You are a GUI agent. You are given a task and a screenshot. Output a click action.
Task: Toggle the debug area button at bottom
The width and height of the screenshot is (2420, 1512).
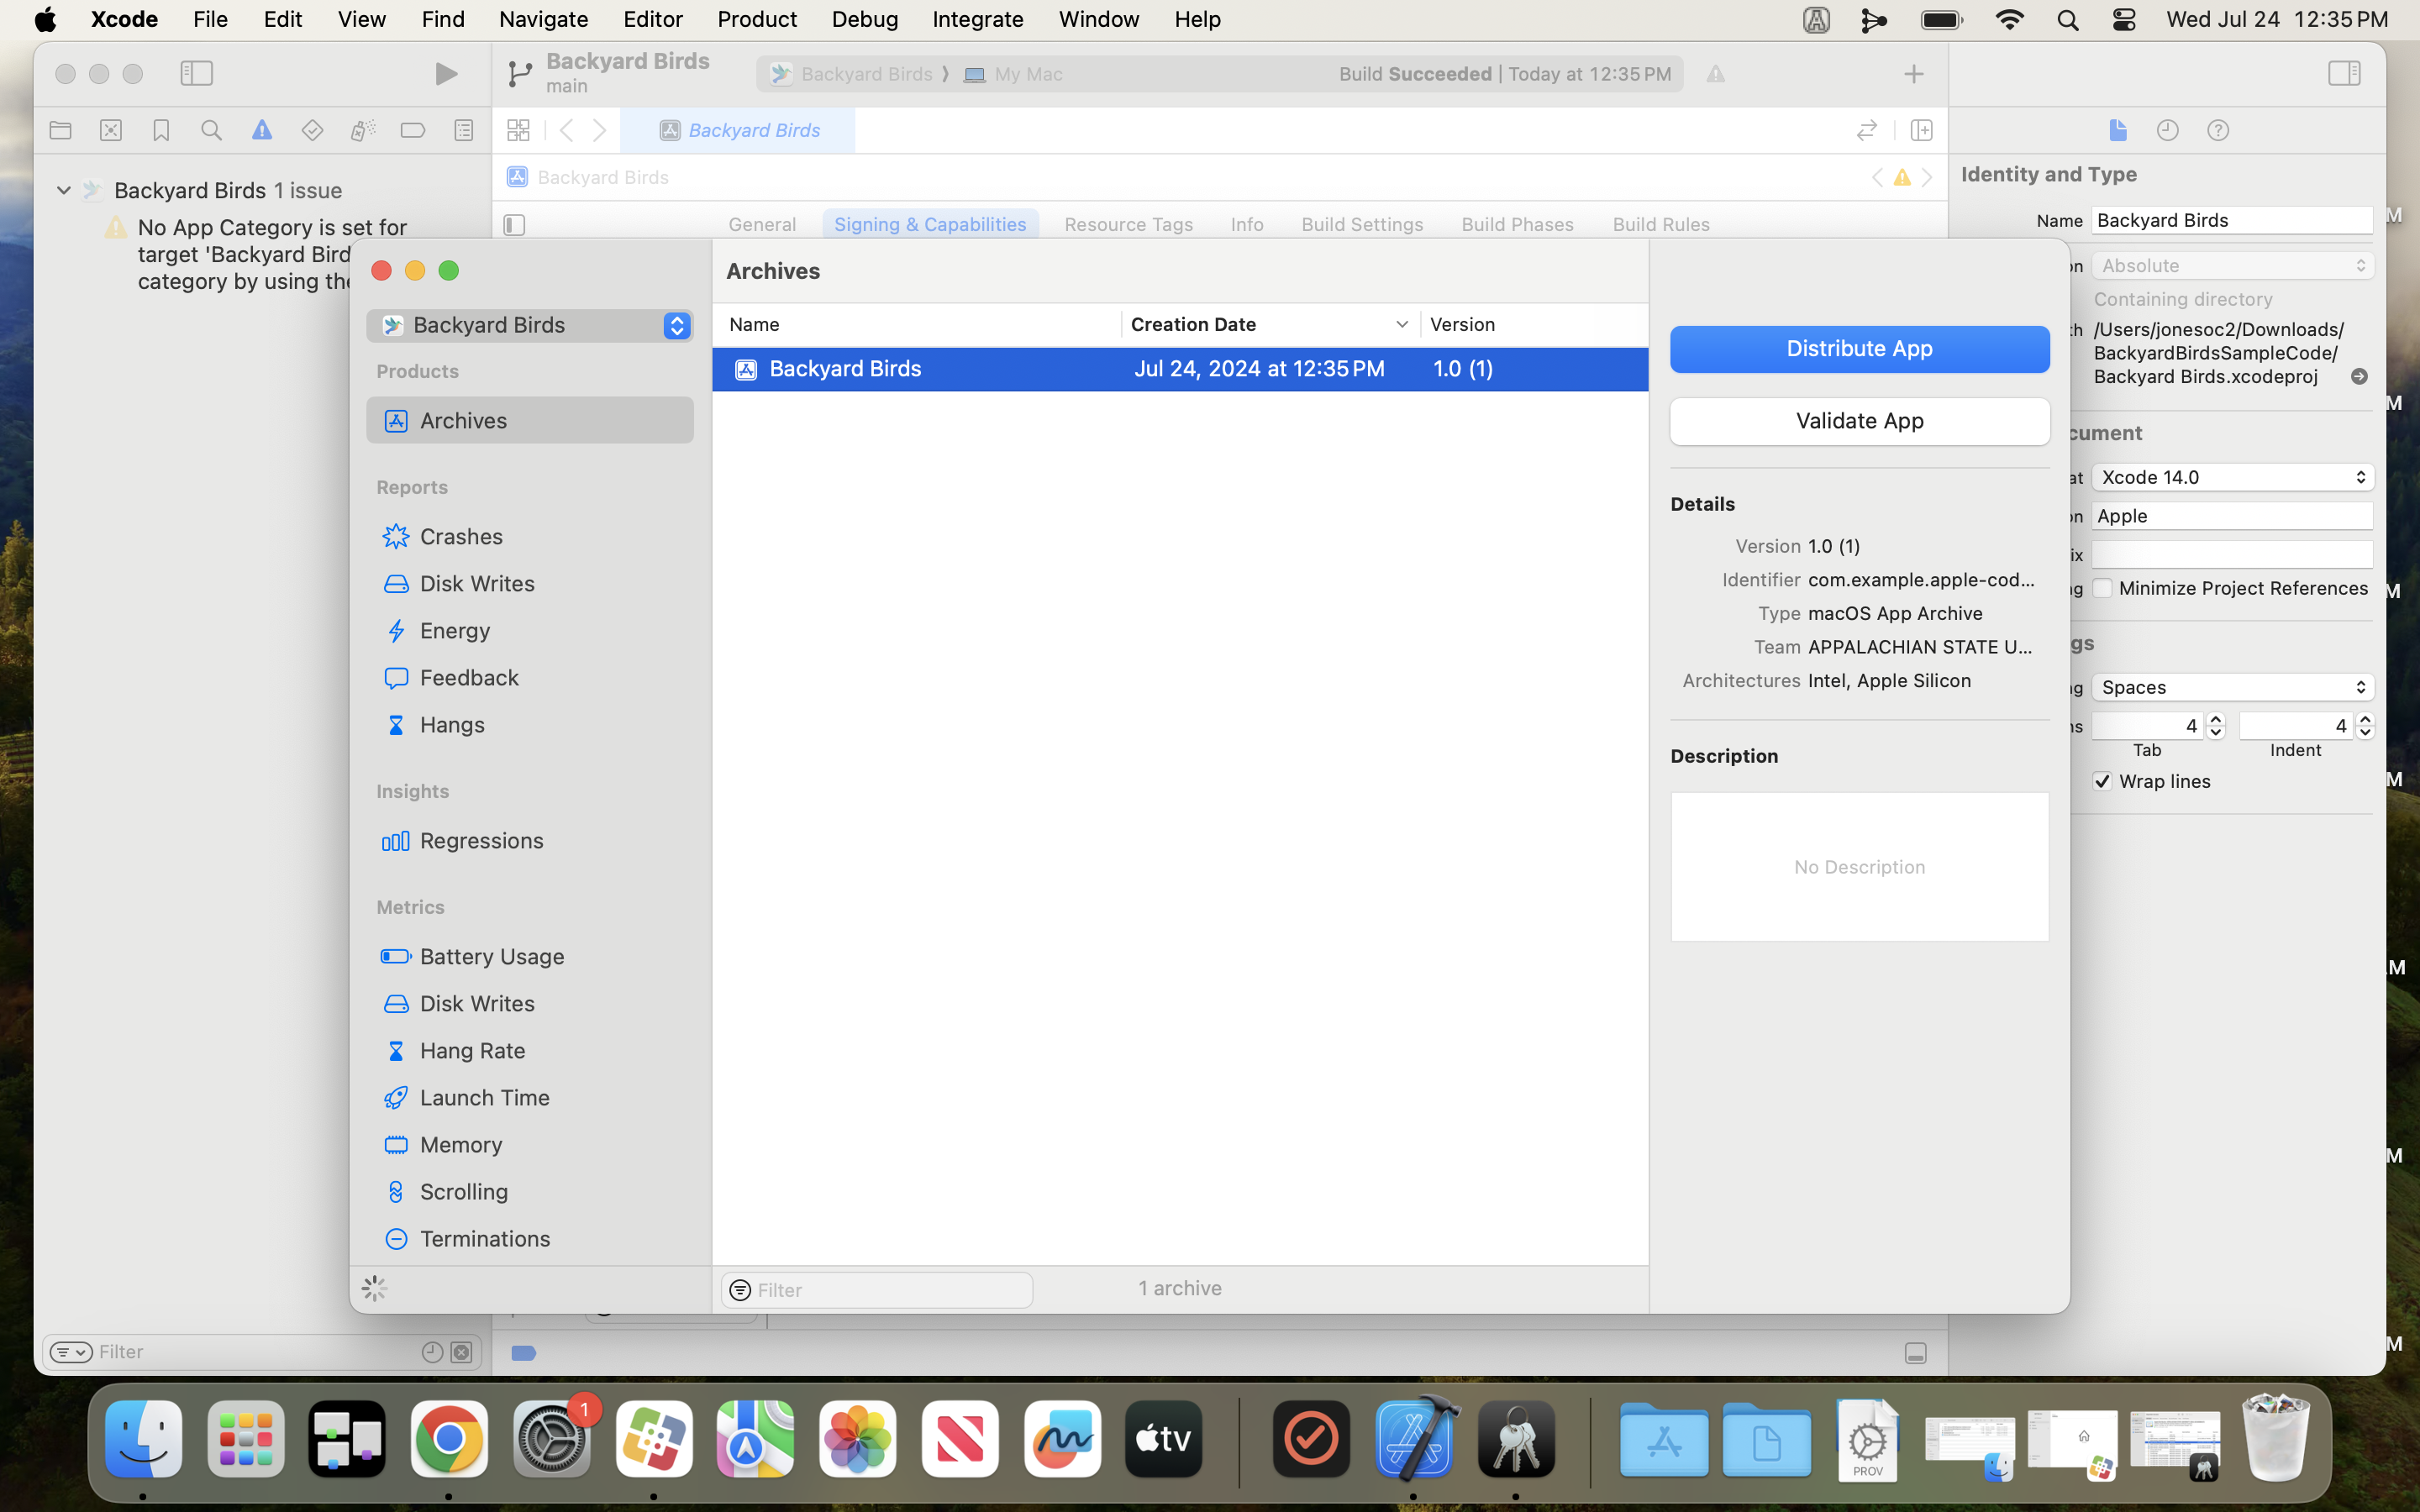click(x=1915, y=1353)
